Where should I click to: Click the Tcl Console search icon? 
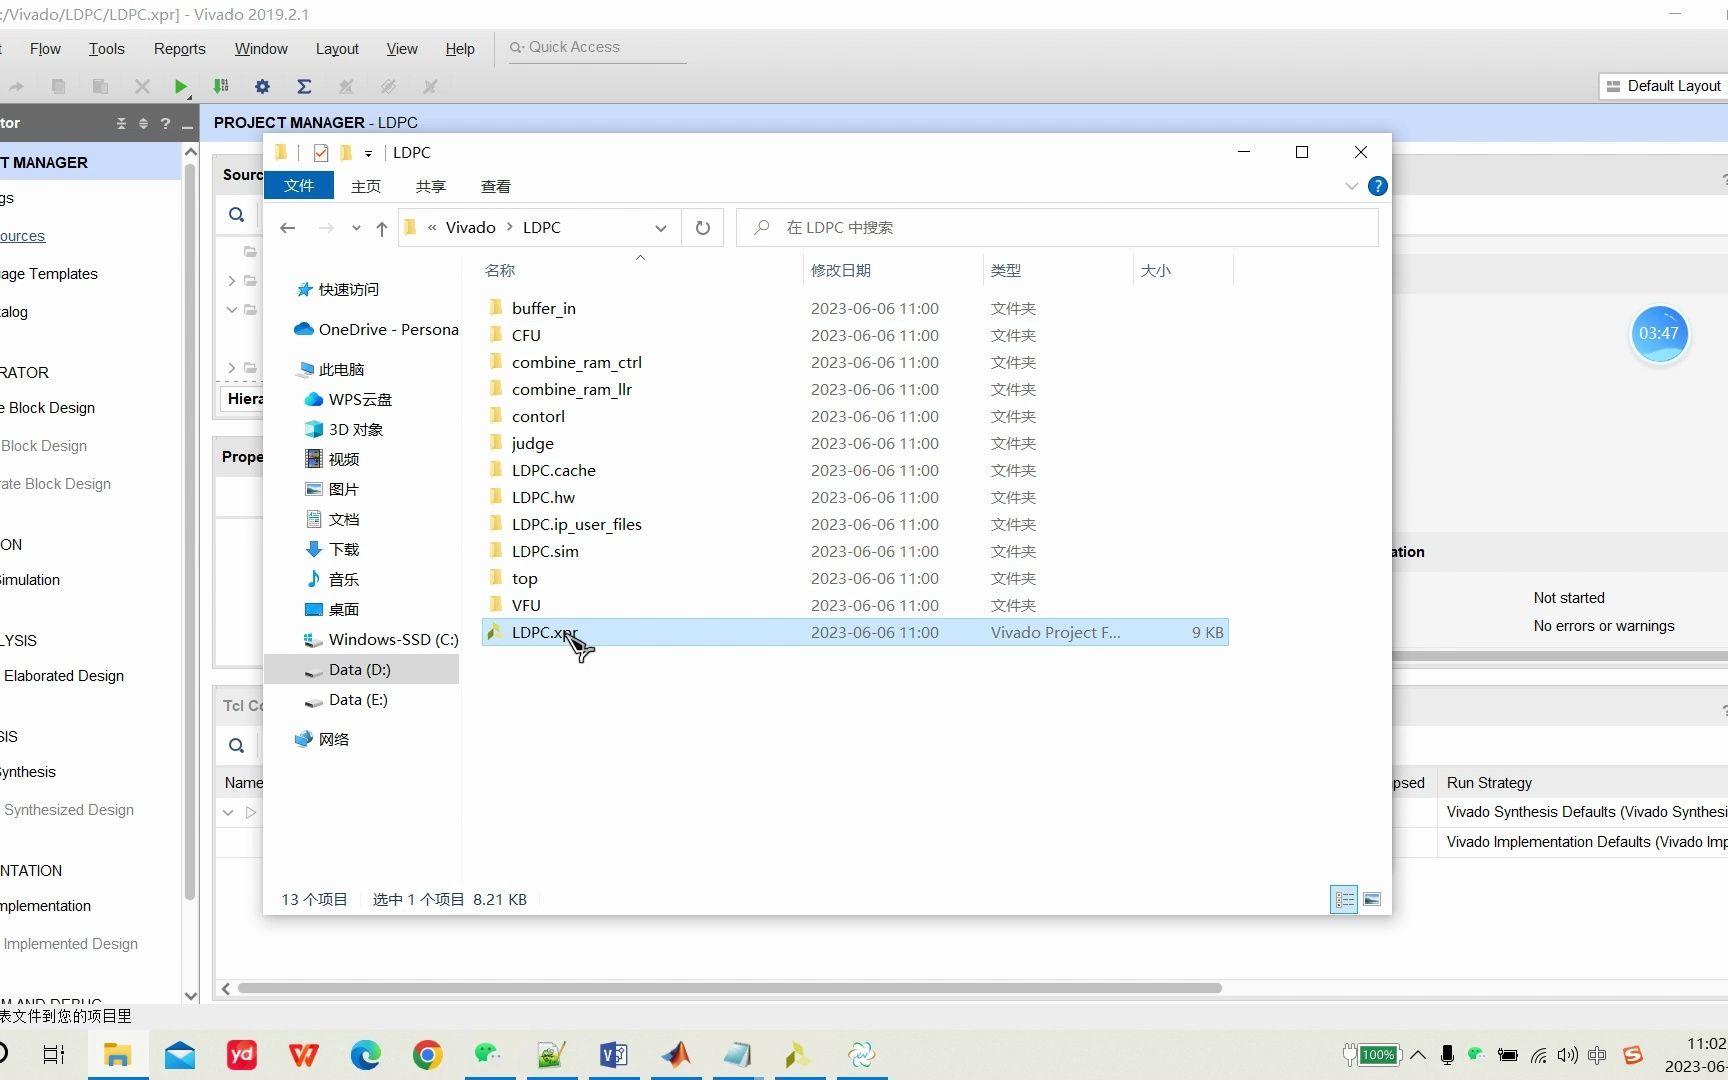coord(236,745)
